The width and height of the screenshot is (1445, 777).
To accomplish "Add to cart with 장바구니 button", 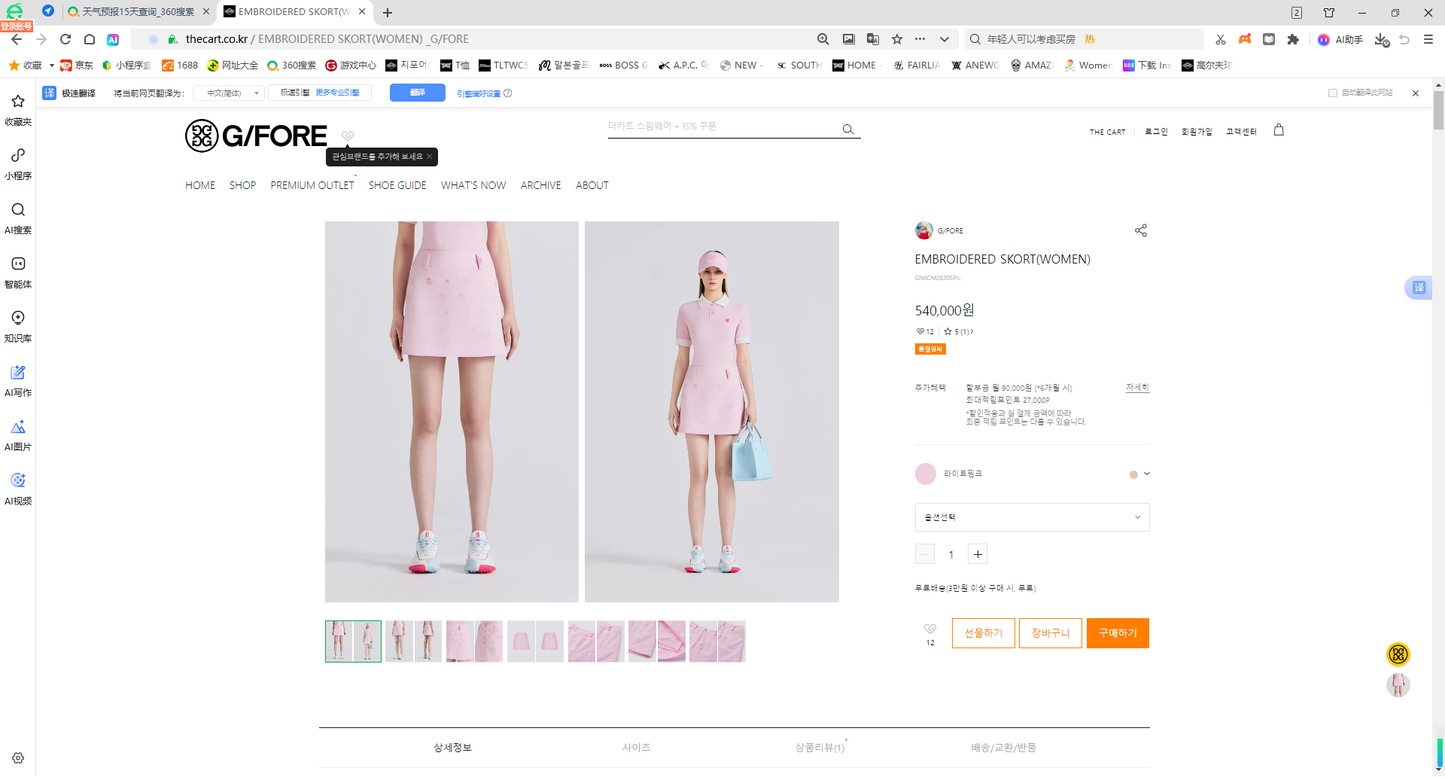I will tap(1050, 633).
